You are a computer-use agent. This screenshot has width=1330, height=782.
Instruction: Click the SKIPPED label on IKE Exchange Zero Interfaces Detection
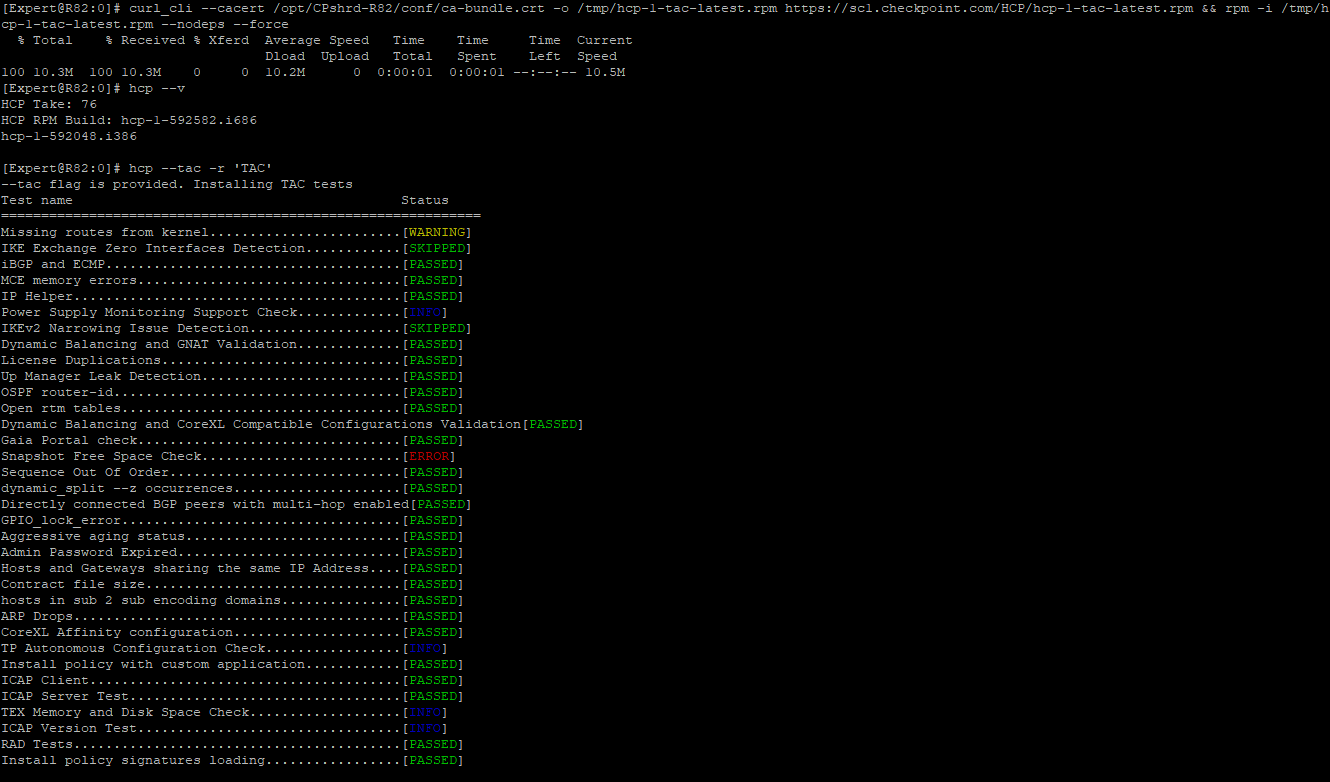(437, 247)
